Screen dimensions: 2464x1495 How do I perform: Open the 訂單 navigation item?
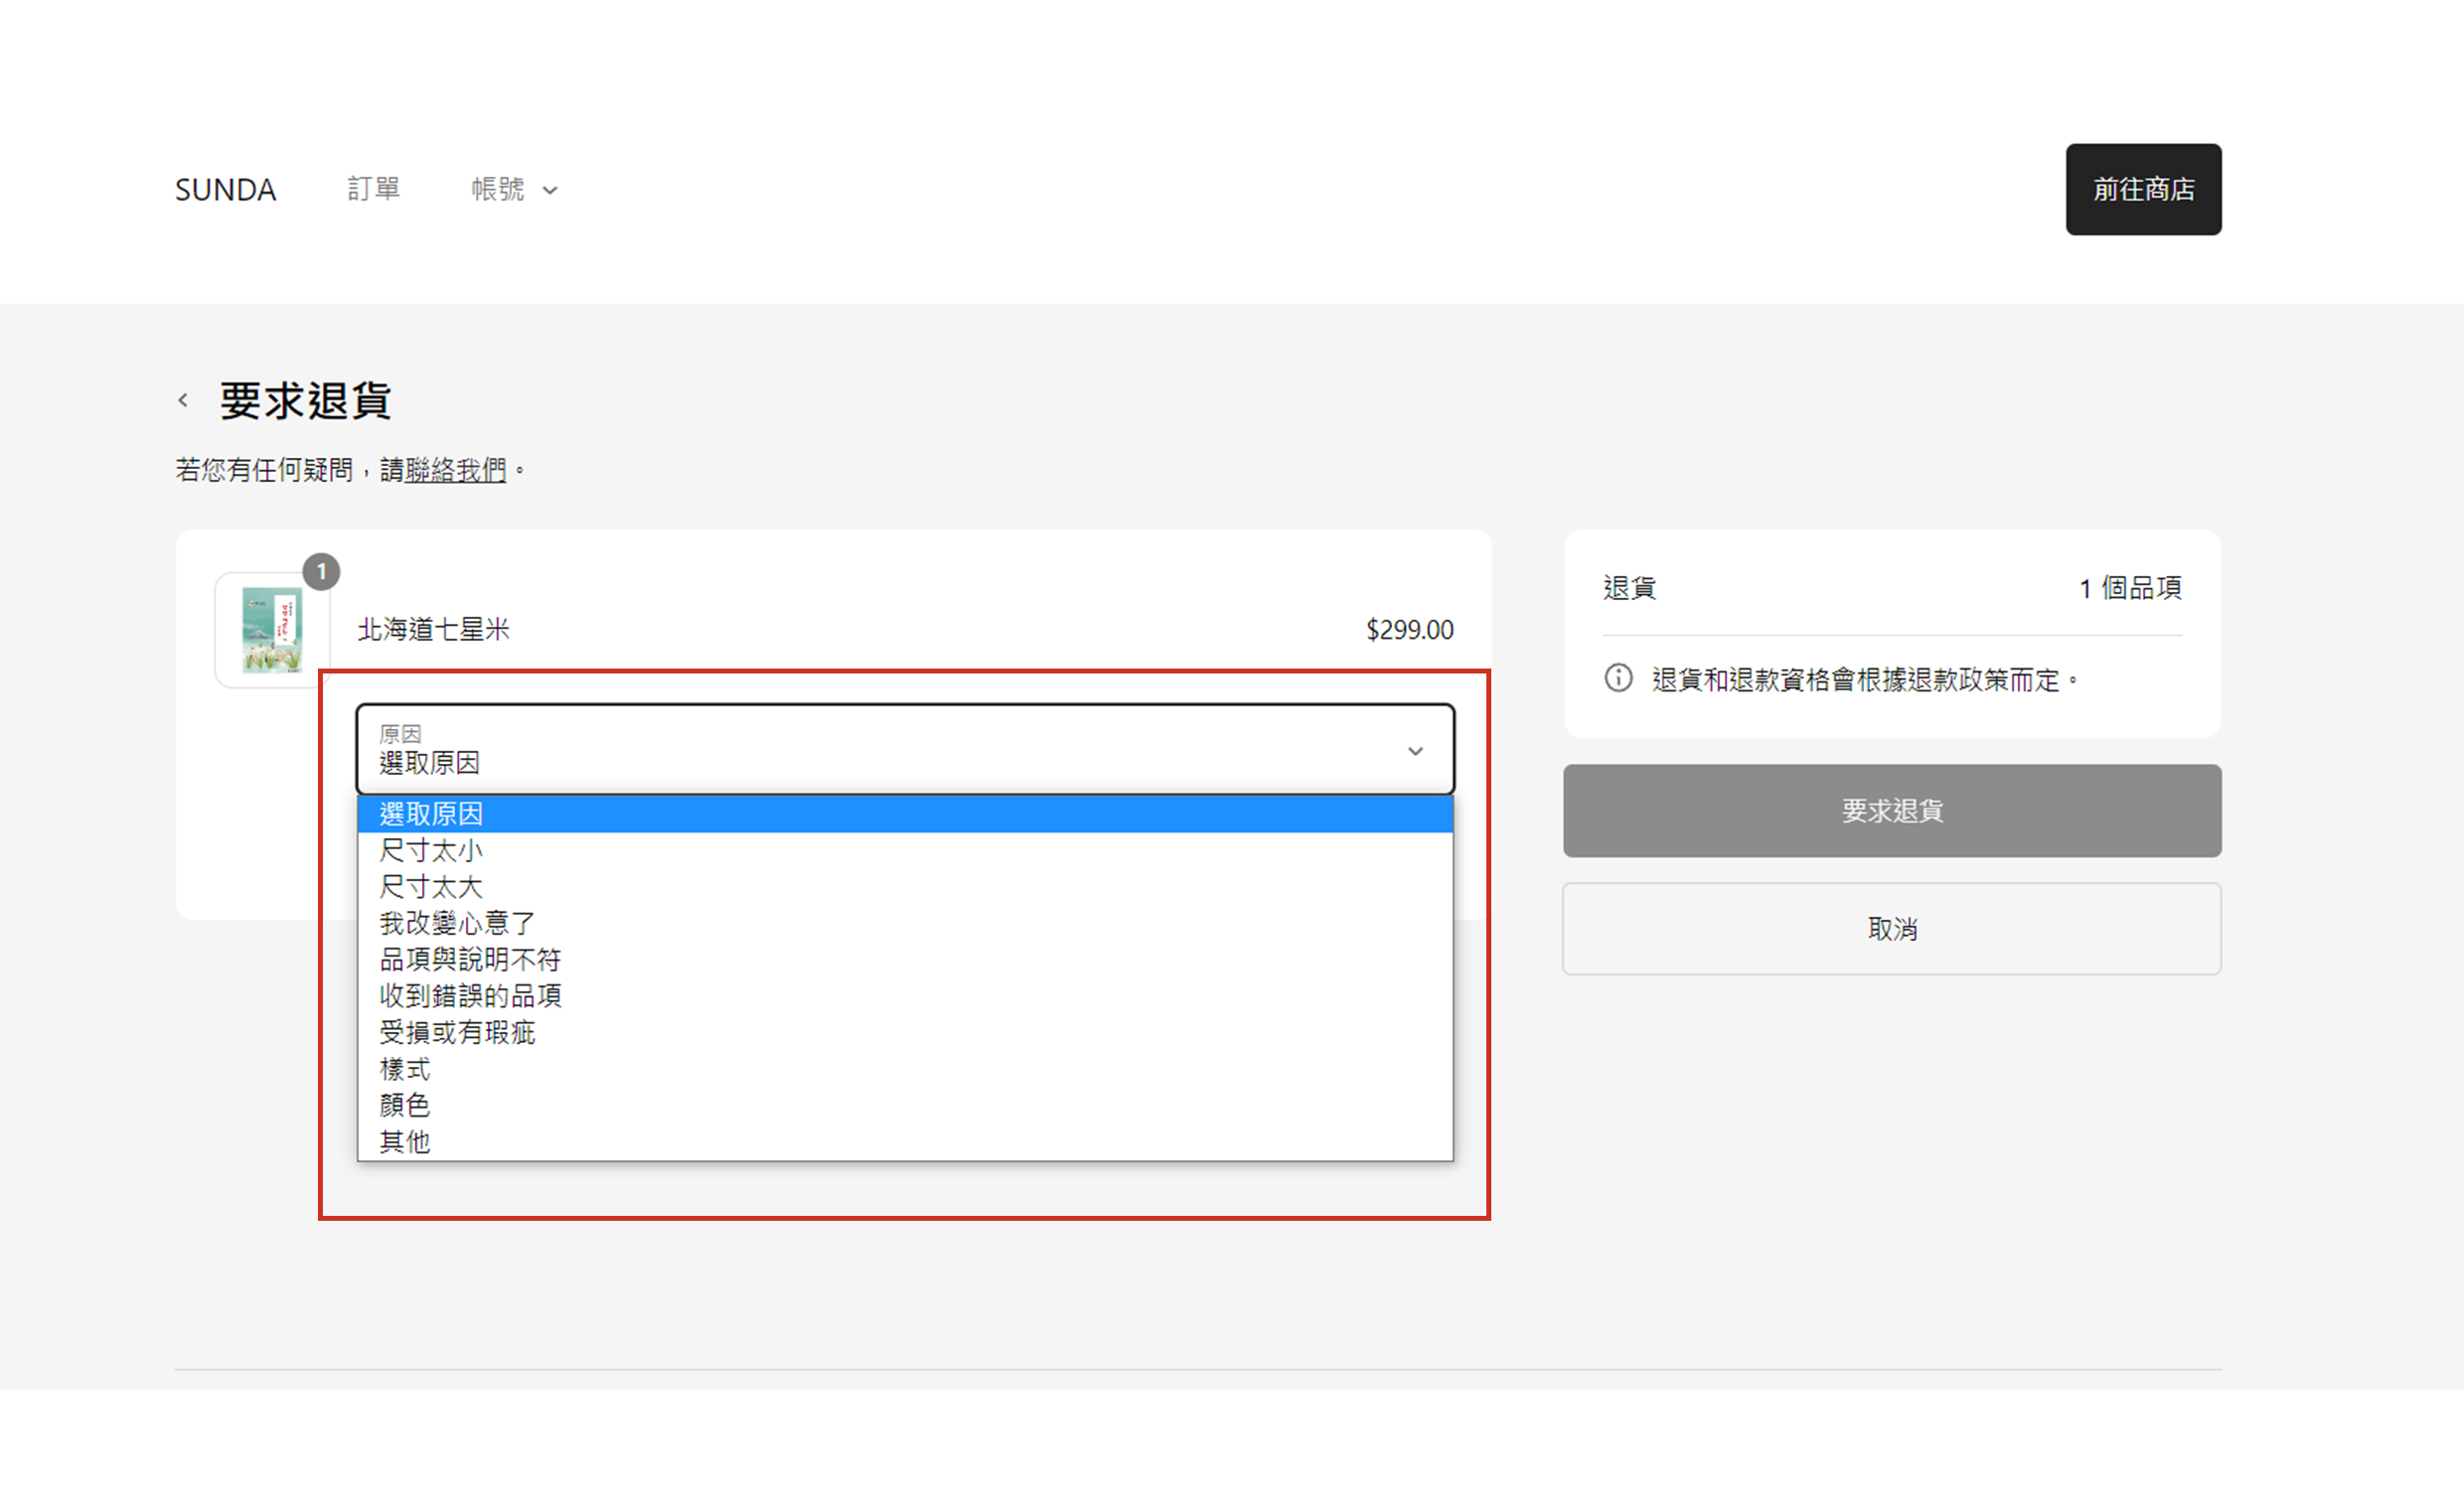374,189
